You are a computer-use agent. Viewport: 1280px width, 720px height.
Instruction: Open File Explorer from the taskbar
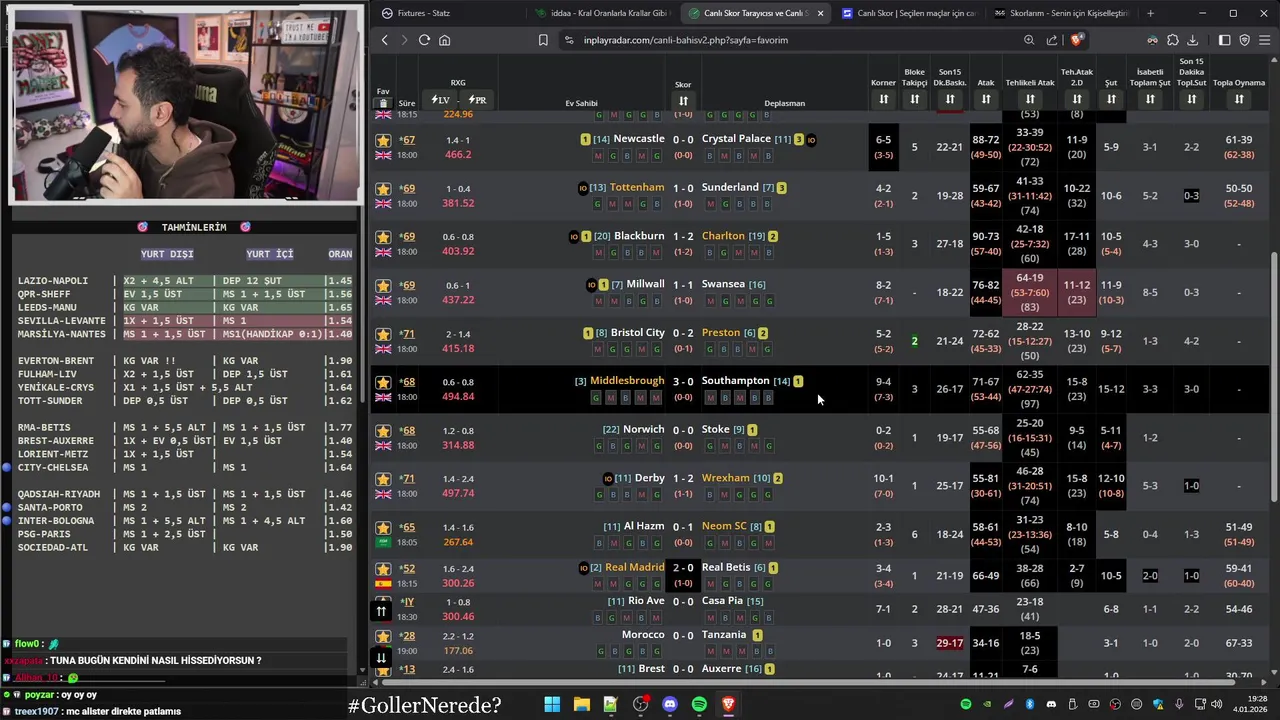click(x=581, y=704)
